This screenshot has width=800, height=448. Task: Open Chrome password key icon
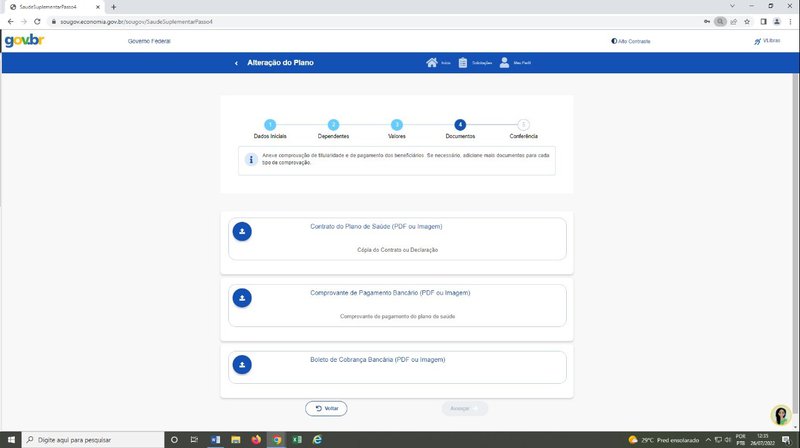pyautogui.click(x=707, y=21)
